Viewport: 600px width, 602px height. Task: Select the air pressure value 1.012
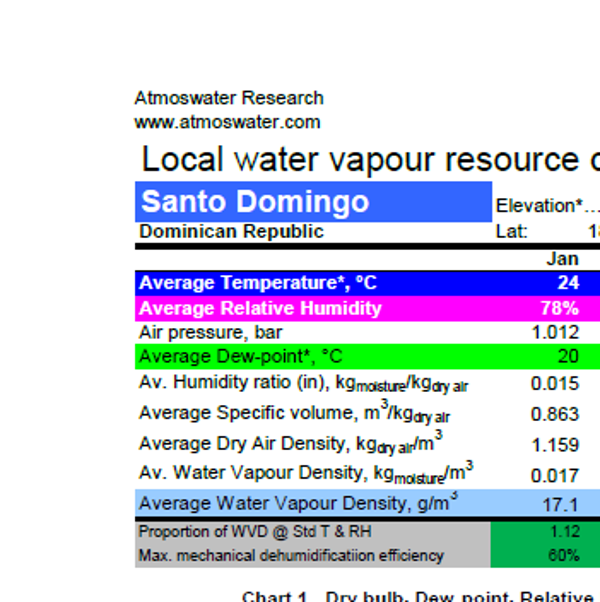(x=555, y=332)
